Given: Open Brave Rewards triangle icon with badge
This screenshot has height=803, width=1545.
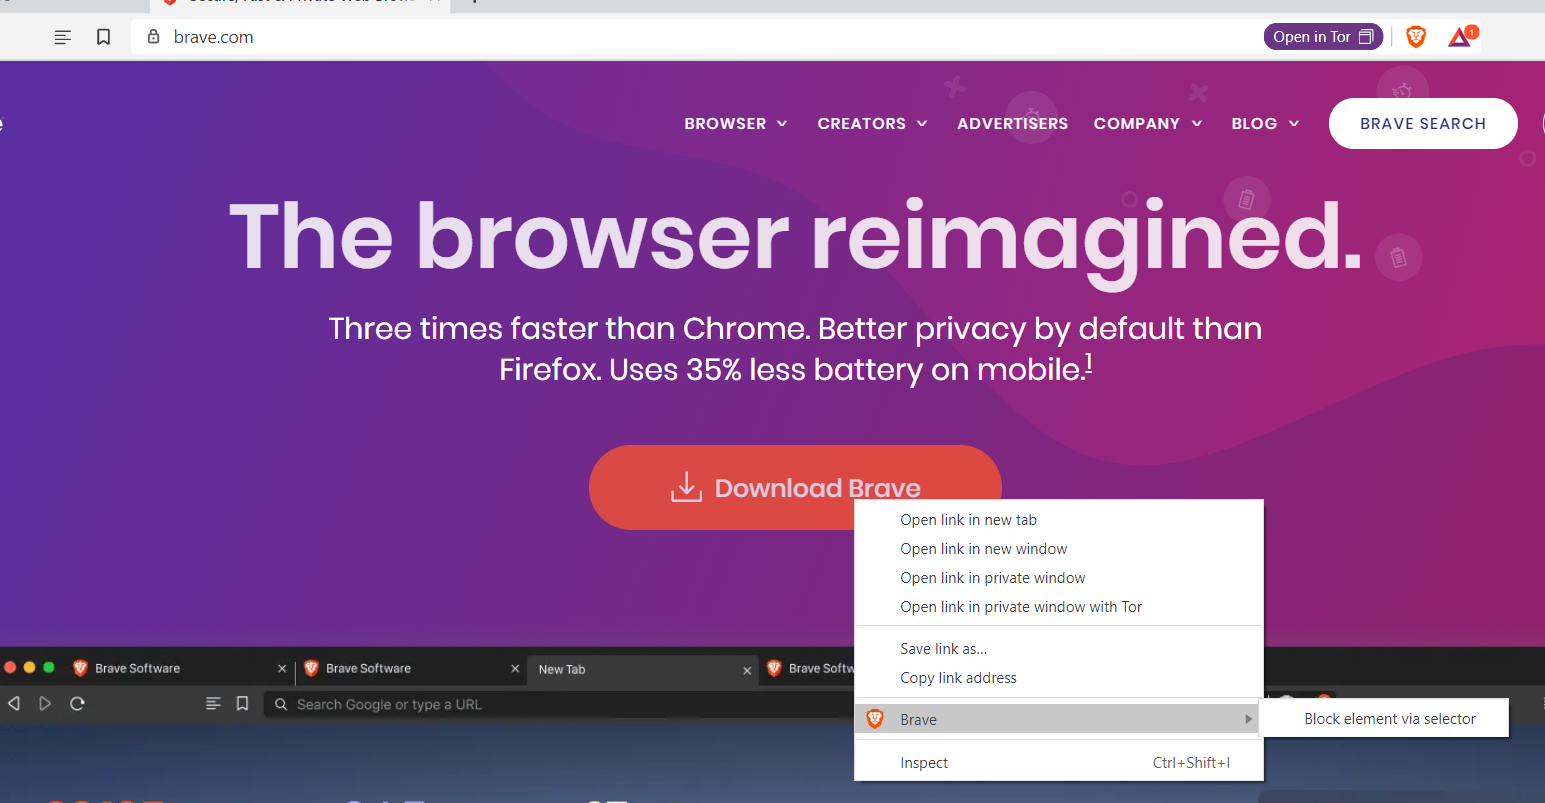Looking at the screenshot, I should [1461, 36].
